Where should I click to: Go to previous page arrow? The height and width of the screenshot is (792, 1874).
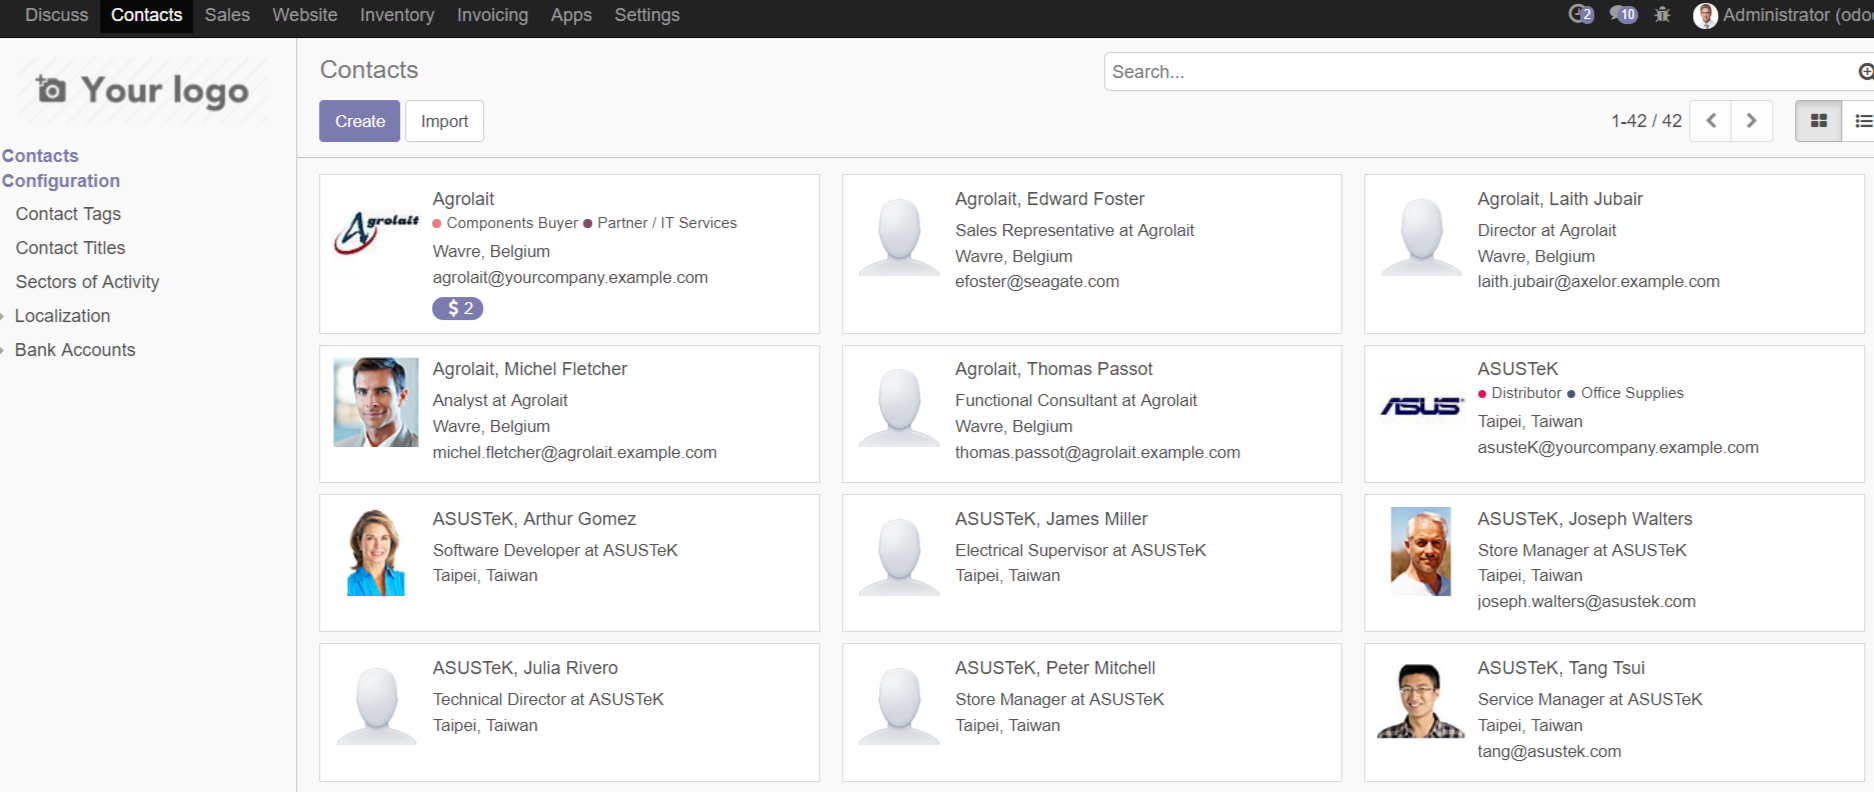click(x=1711, y=121)
